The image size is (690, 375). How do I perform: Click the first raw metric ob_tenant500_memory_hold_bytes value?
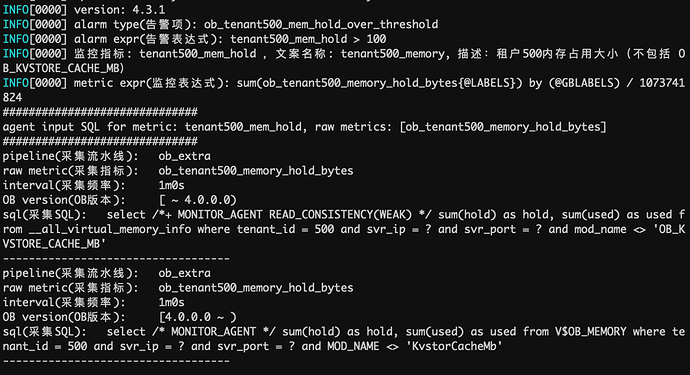256,171
